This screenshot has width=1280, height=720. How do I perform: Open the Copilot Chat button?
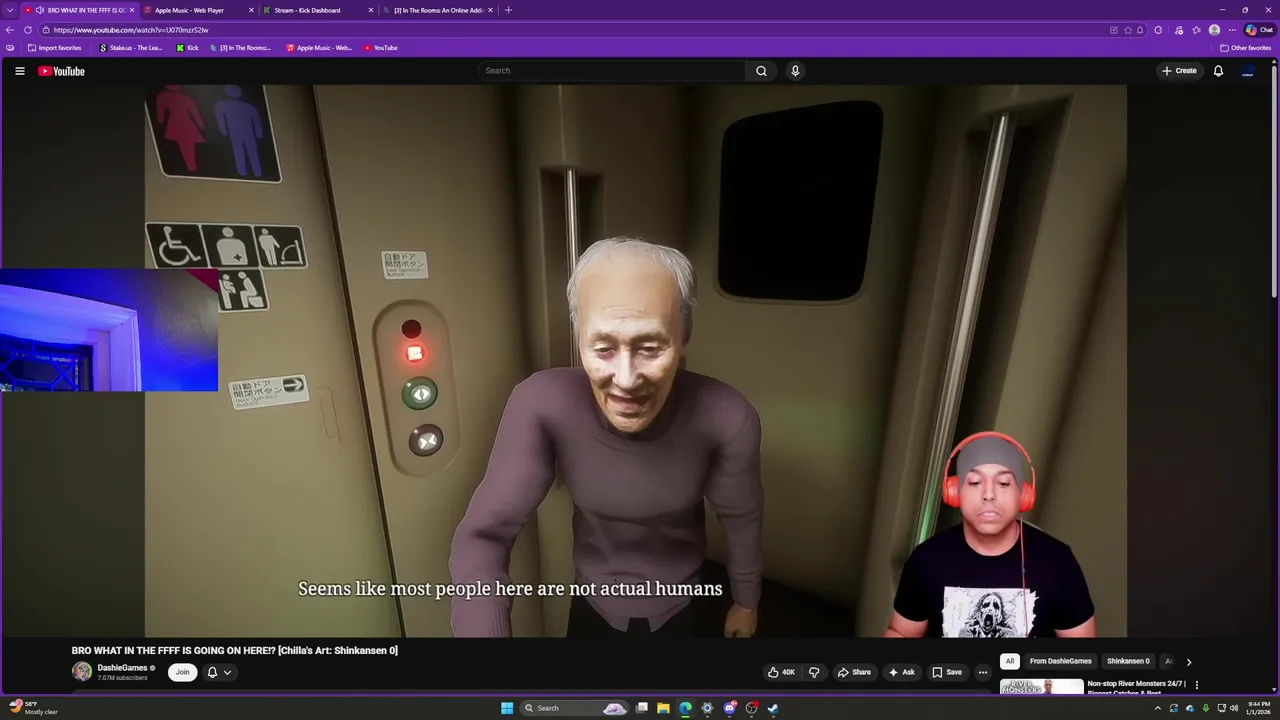point(1259,30)
